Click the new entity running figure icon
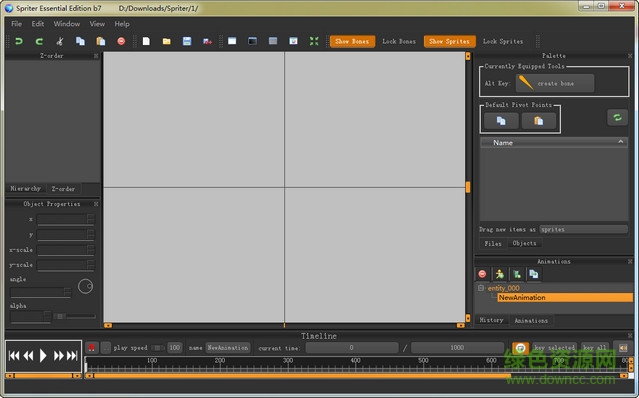The width and height of the screenshot is (639, 398). click(500, 274)
